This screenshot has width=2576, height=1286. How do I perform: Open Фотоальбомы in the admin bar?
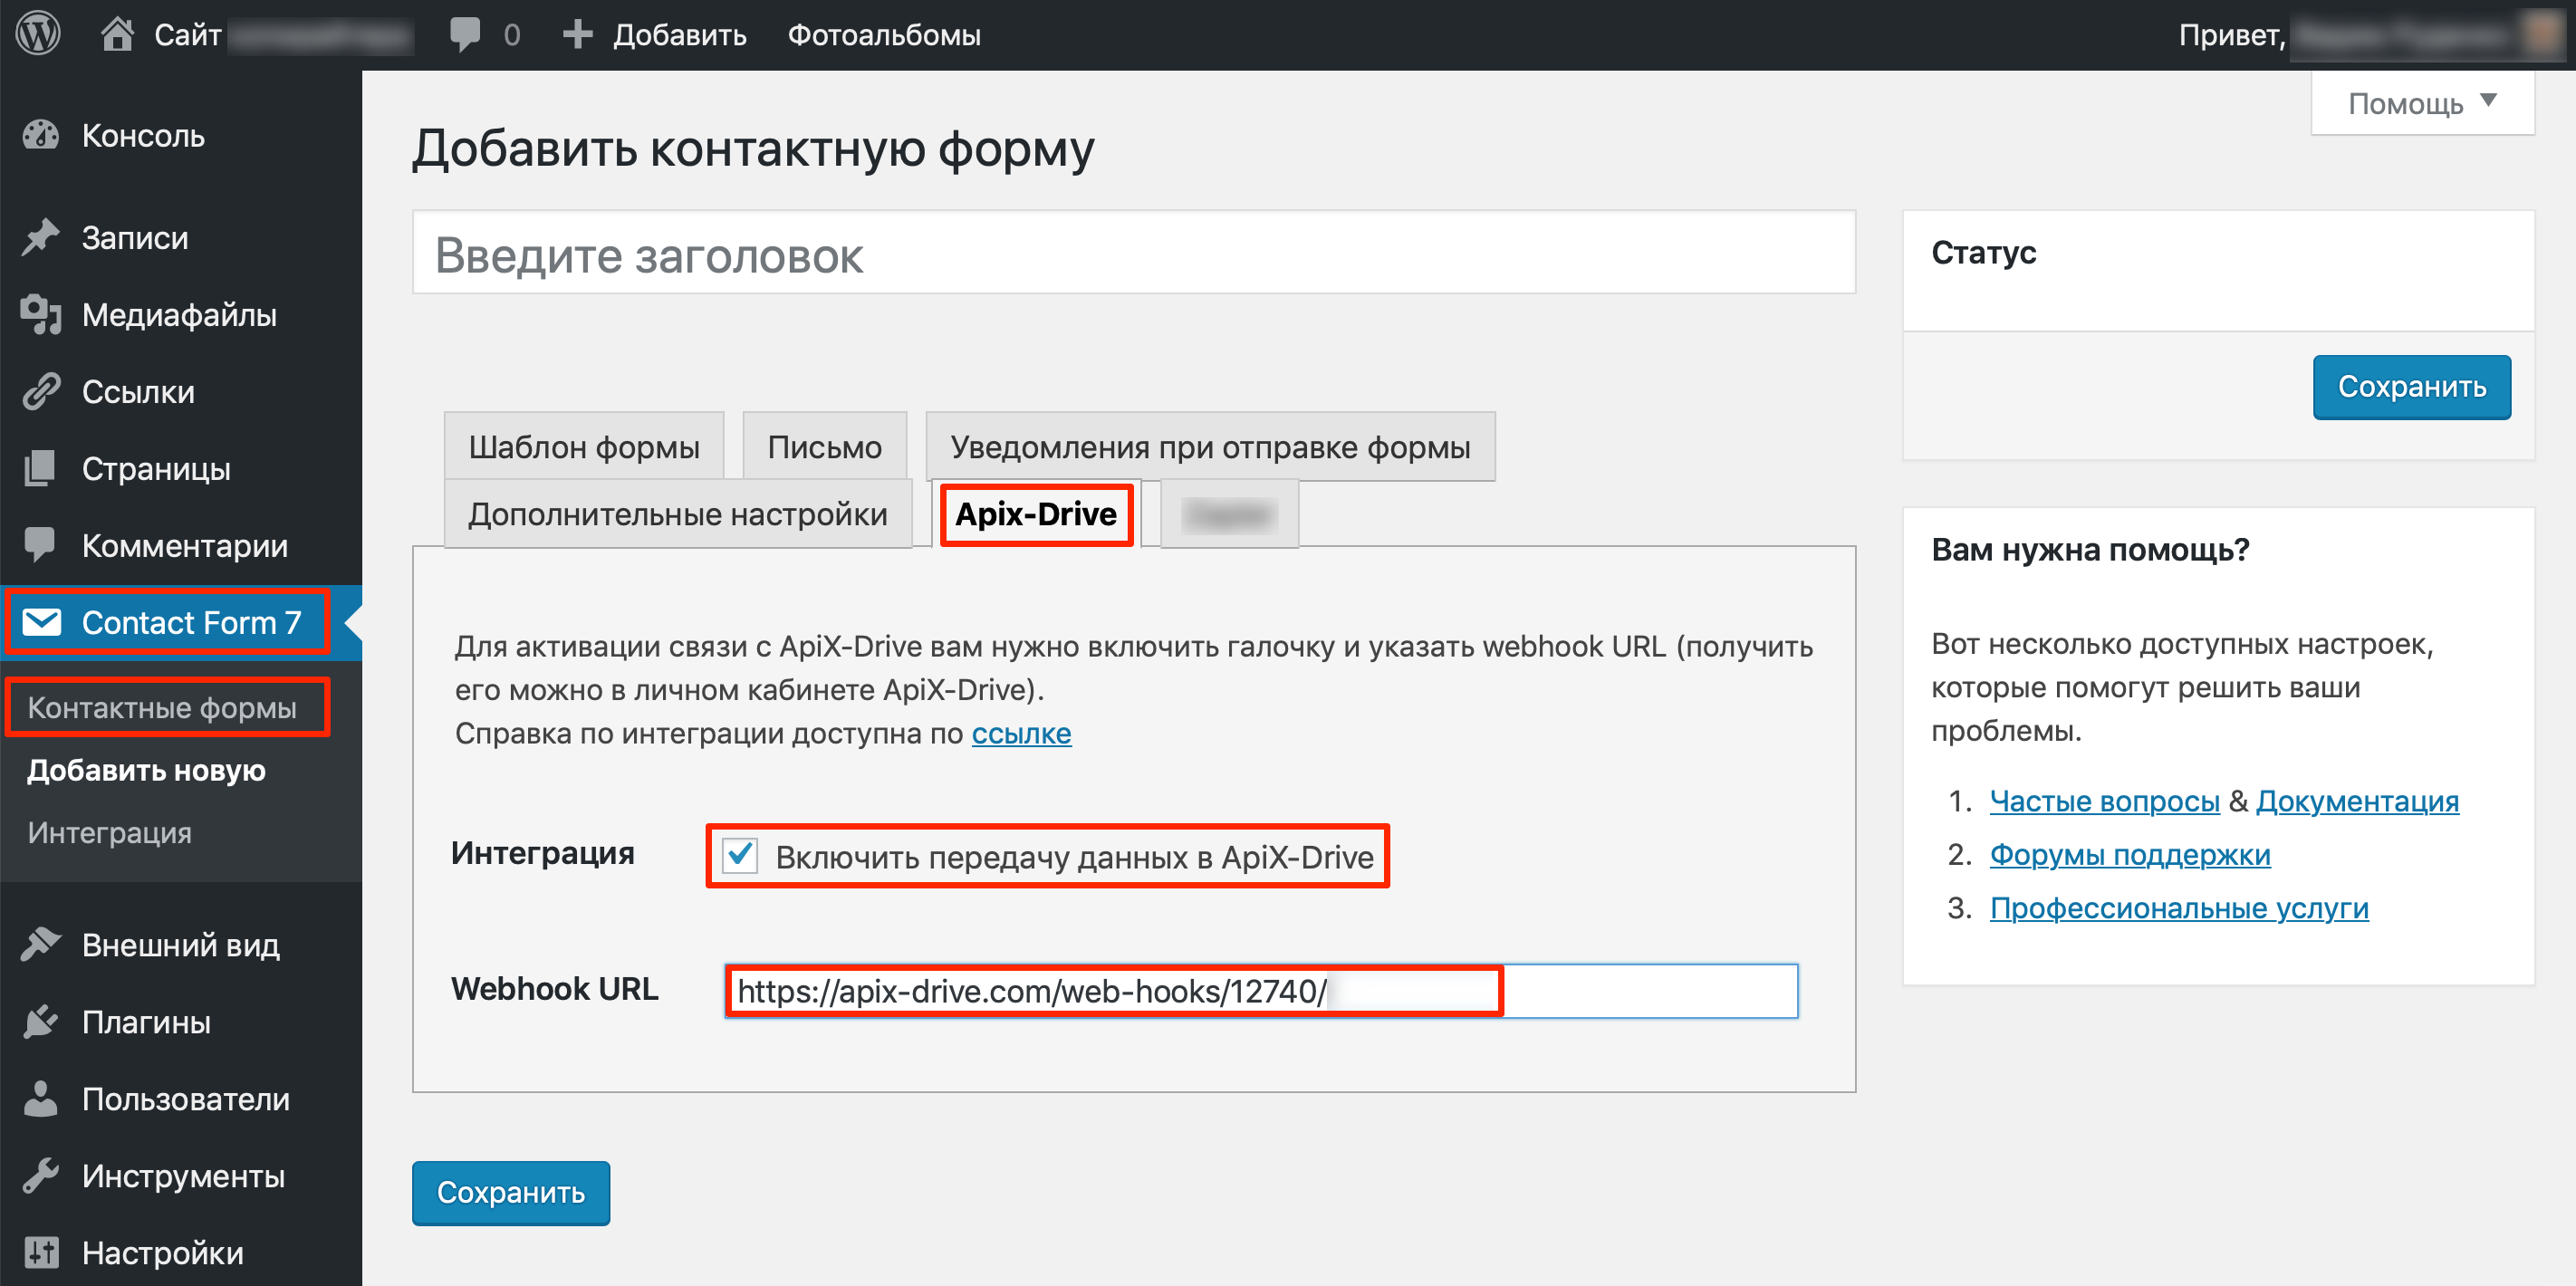point(884,35)
